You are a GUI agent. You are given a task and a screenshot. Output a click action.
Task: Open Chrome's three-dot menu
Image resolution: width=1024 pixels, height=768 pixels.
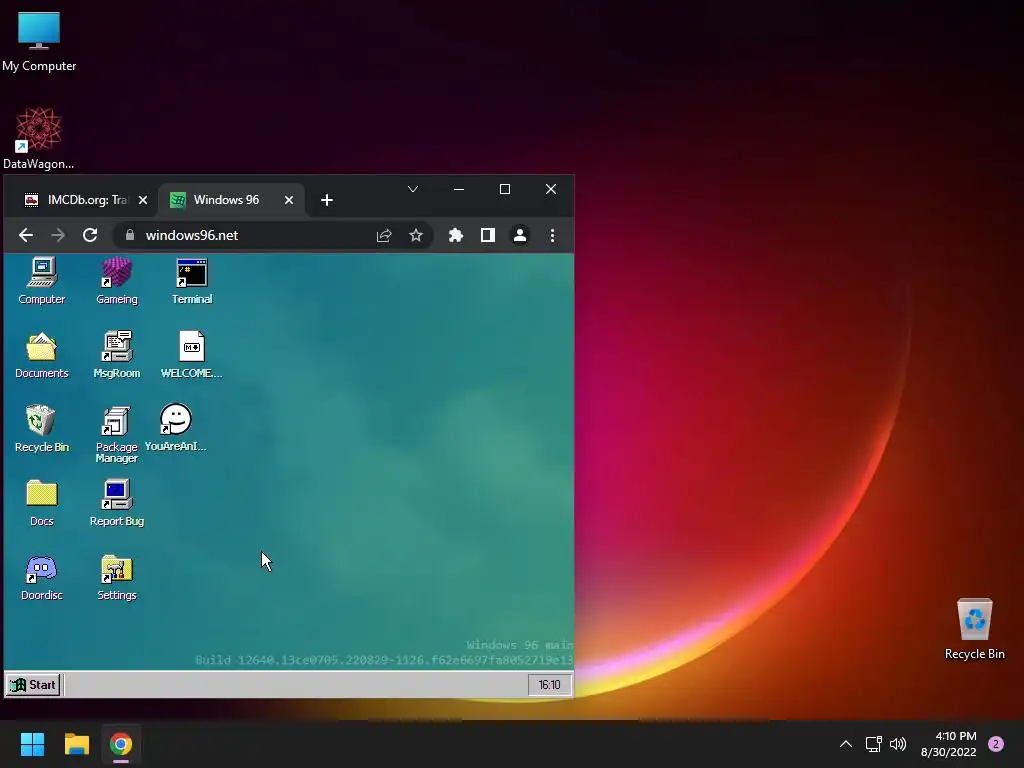click(x=552, y=235)
